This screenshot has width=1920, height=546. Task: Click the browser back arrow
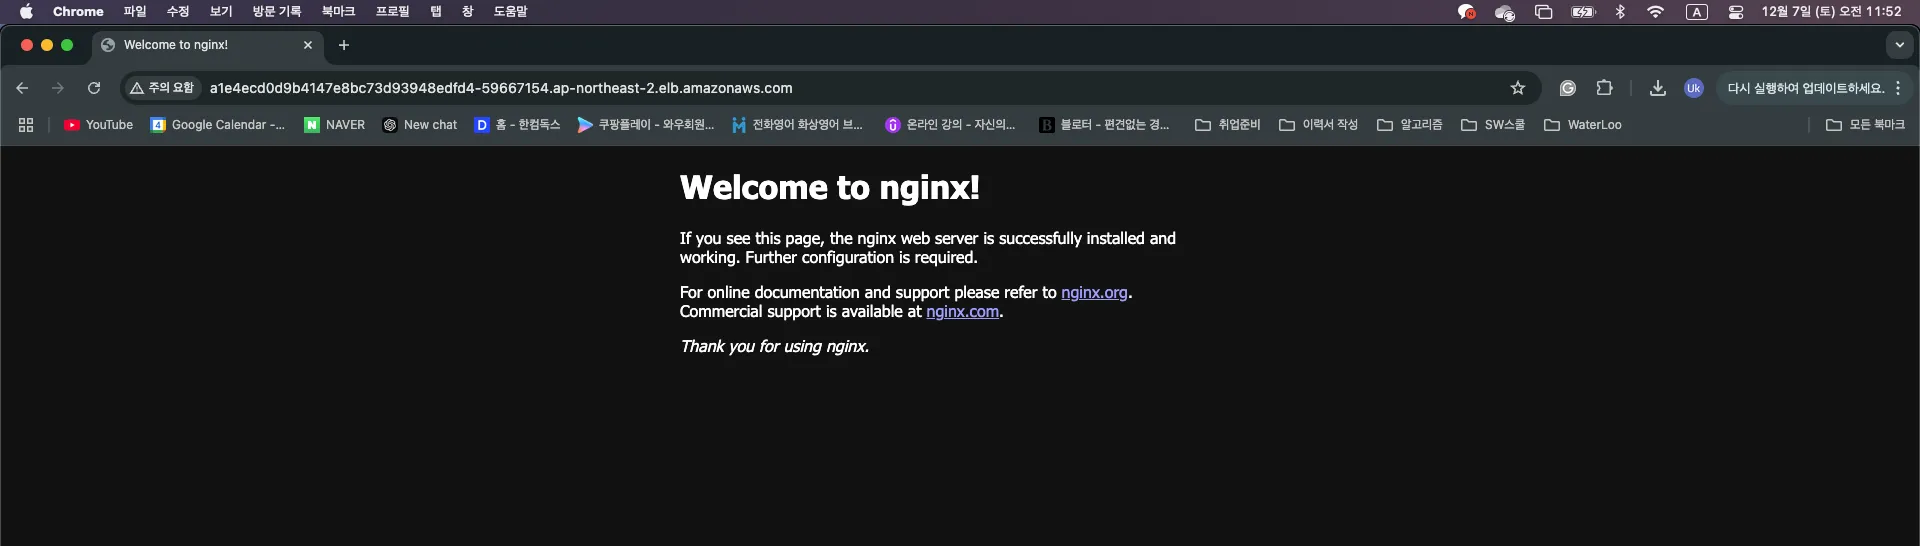[x=22, y=88]
